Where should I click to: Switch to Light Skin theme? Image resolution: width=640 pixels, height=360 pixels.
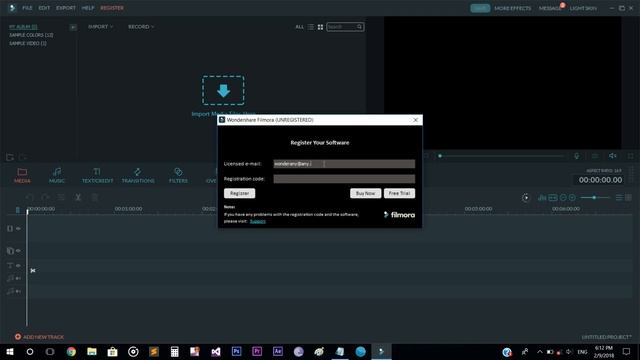coord(583,8)
